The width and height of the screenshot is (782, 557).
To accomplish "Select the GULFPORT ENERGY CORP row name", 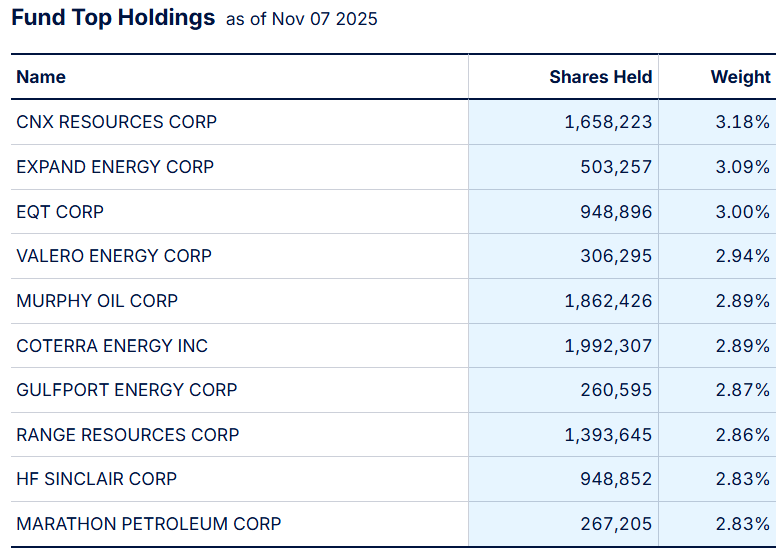I will click(x=127, y=390).
